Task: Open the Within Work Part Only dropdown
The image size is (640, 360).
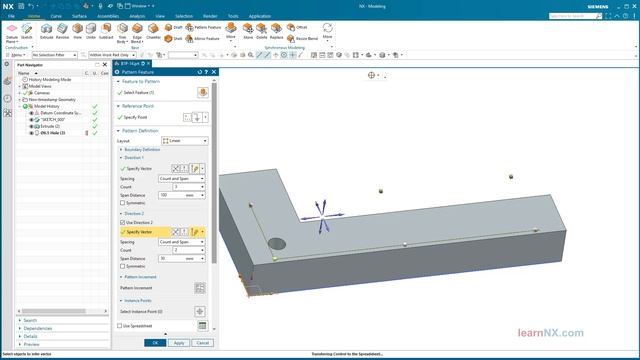Action: pyautogui.click(x=112, y=55)
